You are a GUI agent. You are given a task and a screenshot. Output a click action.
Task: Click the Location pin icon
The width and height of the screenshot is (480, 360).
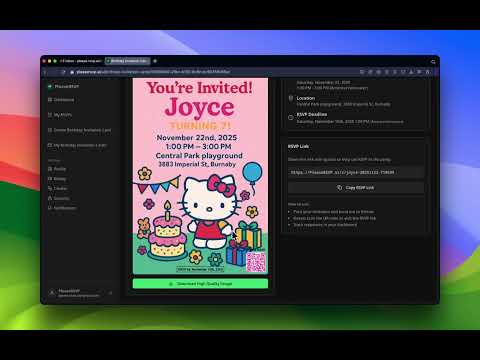pyautogui.click(x=291, y=98)
